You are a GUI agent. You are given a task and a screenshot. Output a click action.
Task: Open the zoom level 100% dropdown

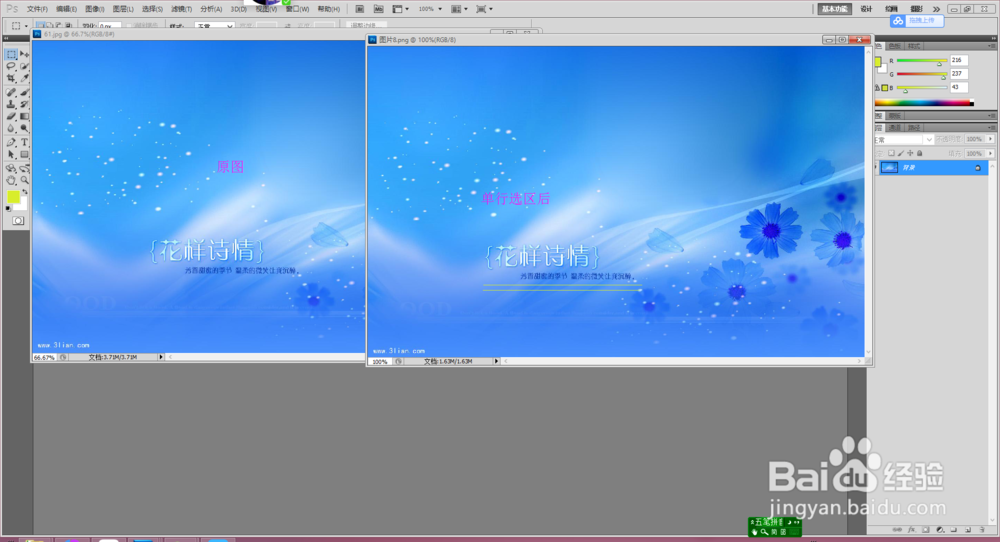tap(430, 9)
